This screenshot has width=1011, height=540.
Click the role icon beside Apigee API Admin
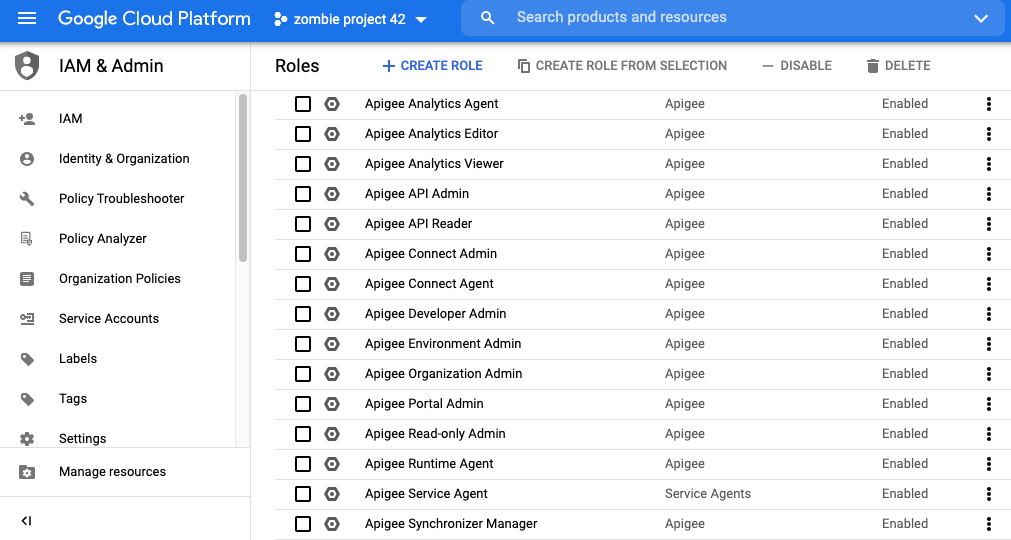point(332,194)
